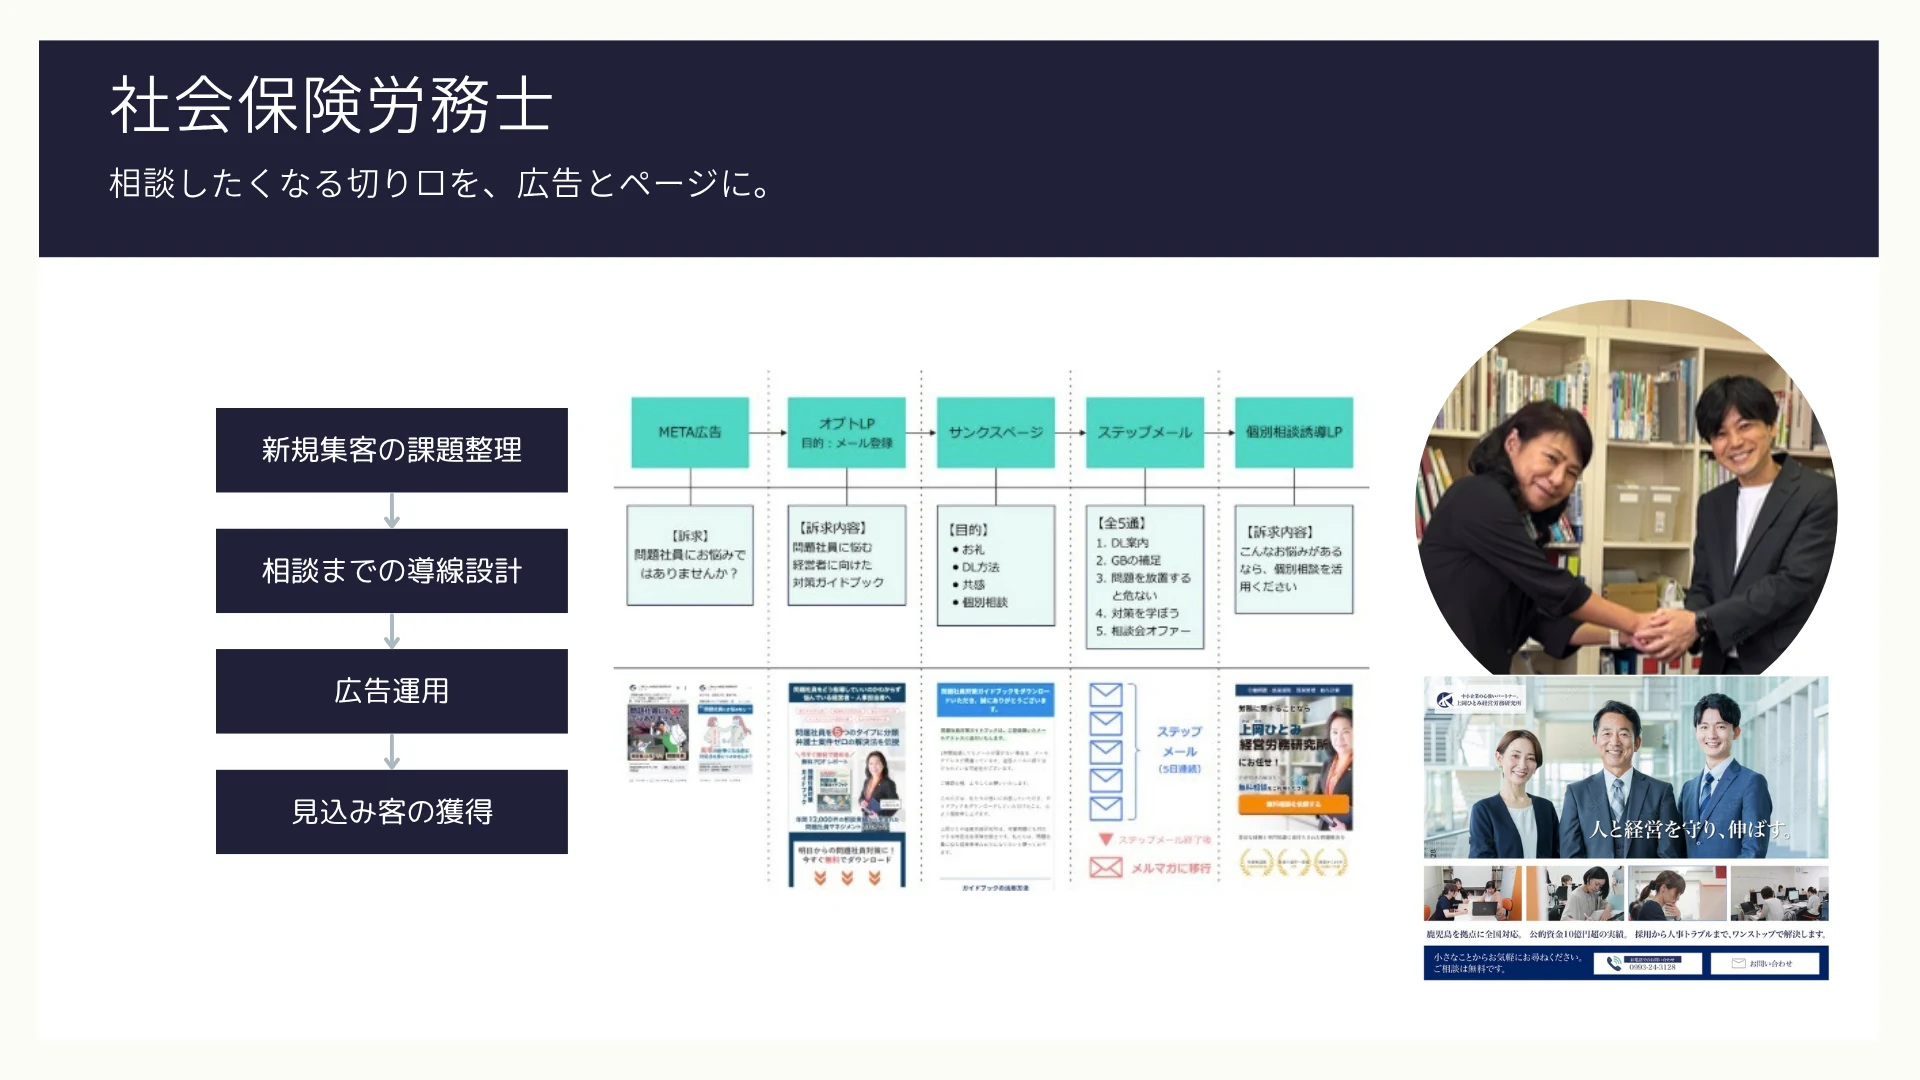The height and width of the screenshot is (1080, 1920).
Task: Click the tagline 人と経営を守り、伸ばす。
Action: (1689, 829)
